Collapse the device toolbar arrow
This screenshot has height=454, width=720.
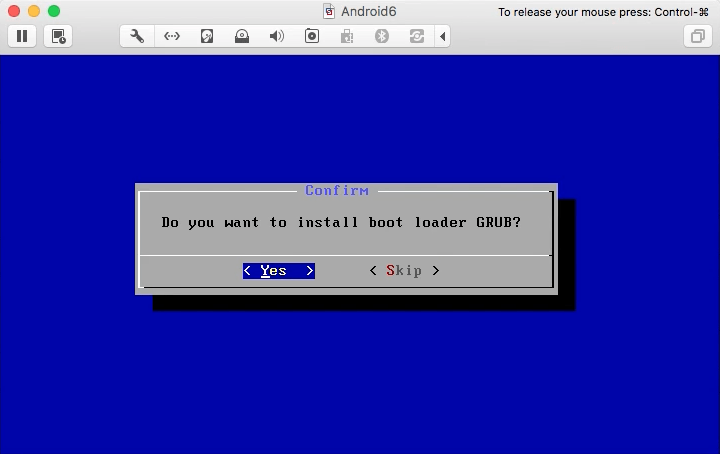443,36
